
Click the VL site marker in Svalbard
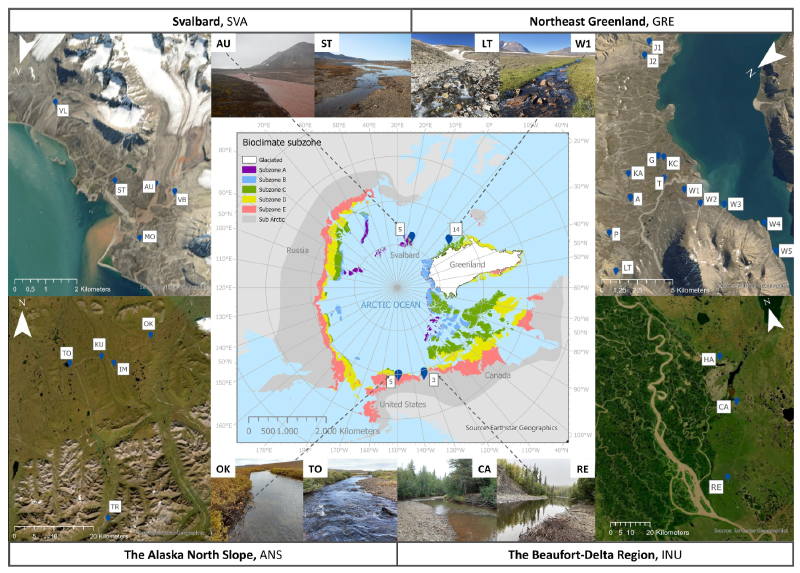click(x=56, y=102)
